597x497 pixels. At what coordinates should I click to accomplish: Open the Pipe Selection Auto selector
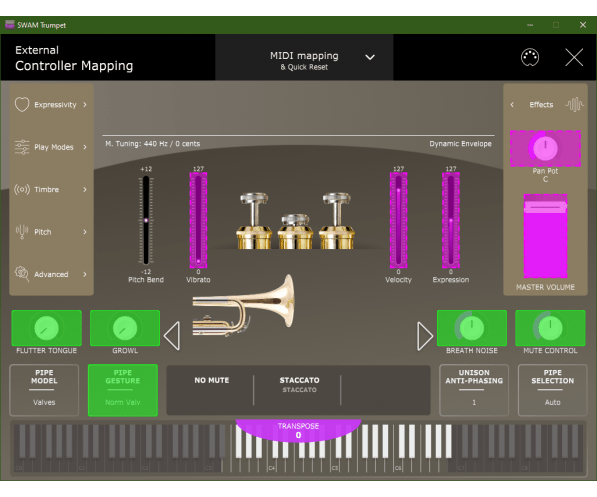coord(552,390)
